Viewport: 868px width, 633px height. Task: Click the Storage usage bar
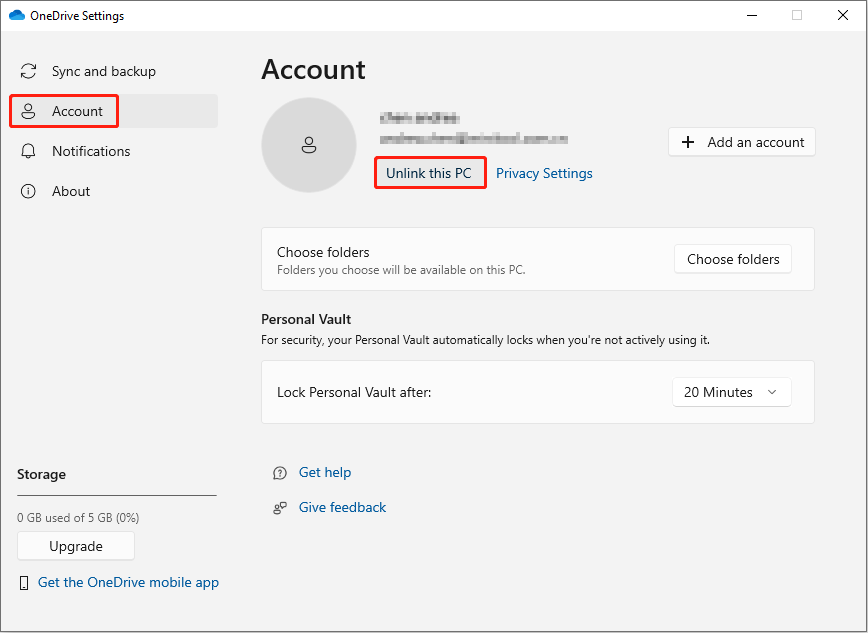pos(116,494)
